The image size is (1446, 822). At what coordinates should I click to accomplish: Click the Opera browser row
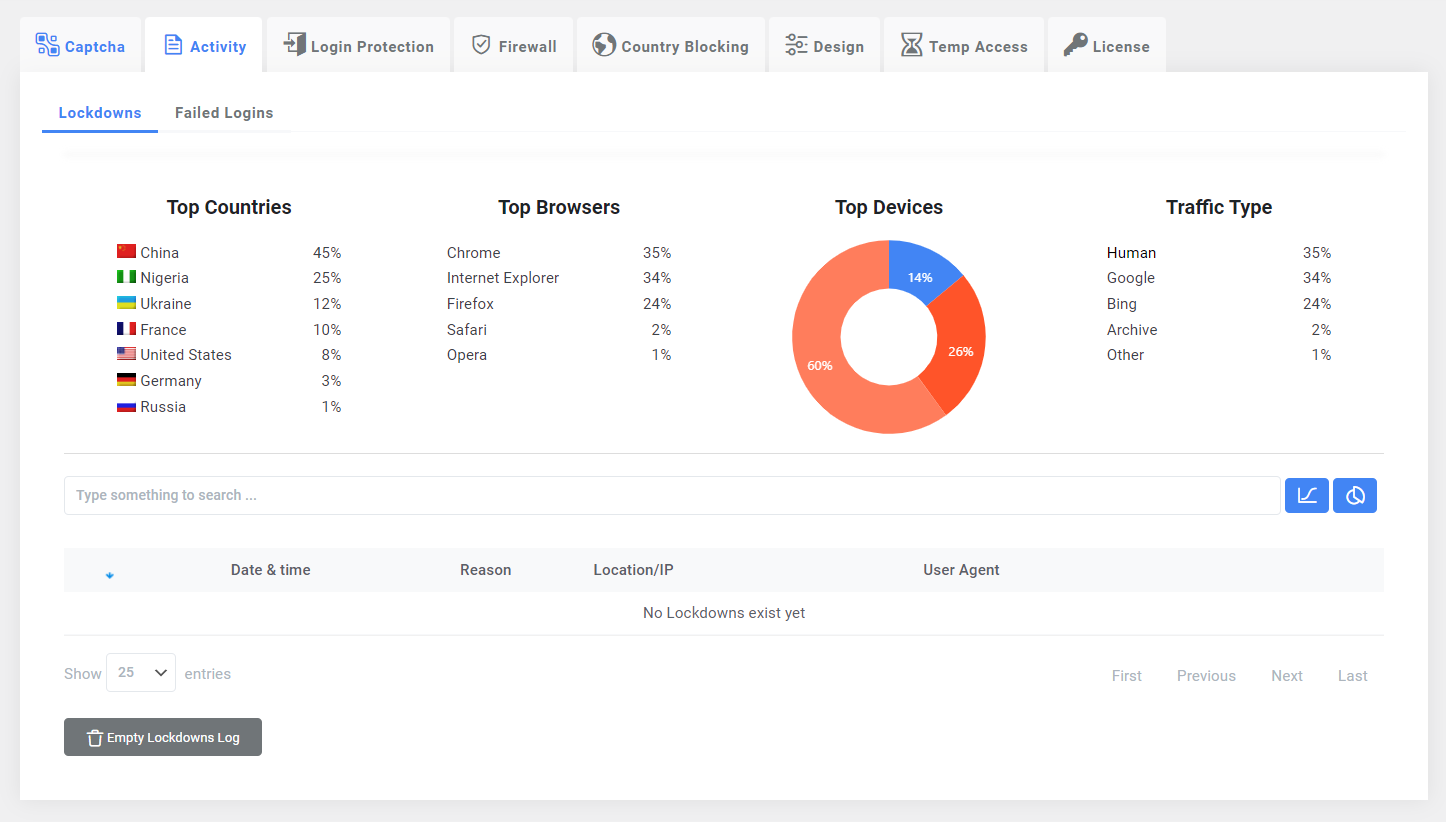click(559, 355)
